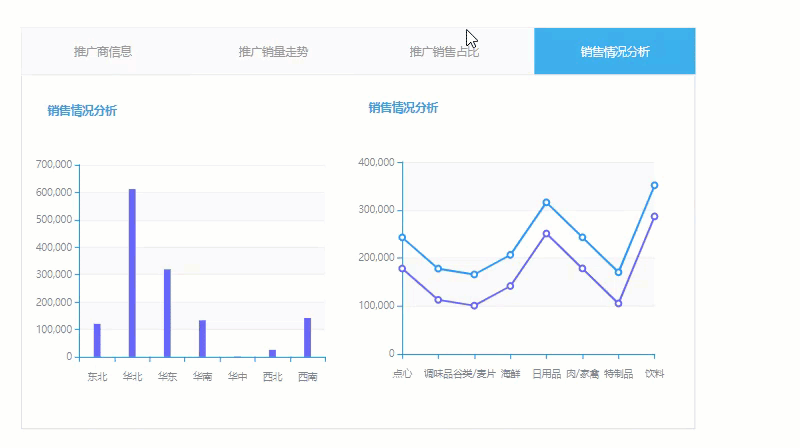Select the 推广销售占比 tab
800x448 pixels.
pos(444,52)
